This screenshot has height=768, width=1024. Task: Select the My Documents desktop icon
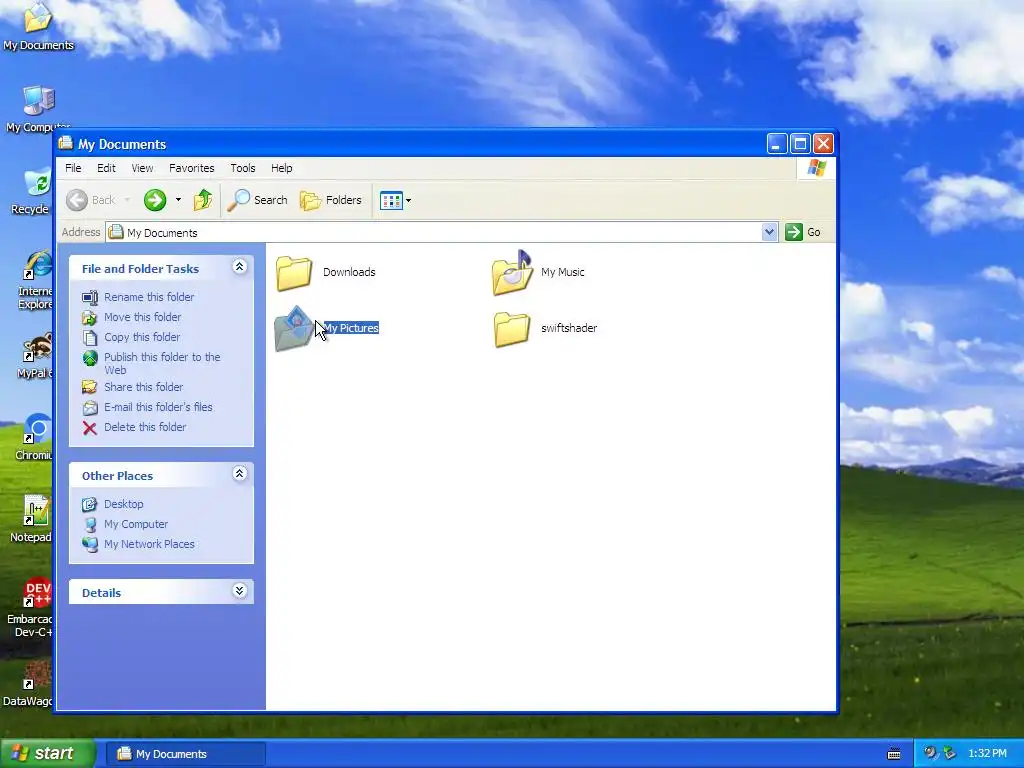pyautogui.click(x=38, y=27)
